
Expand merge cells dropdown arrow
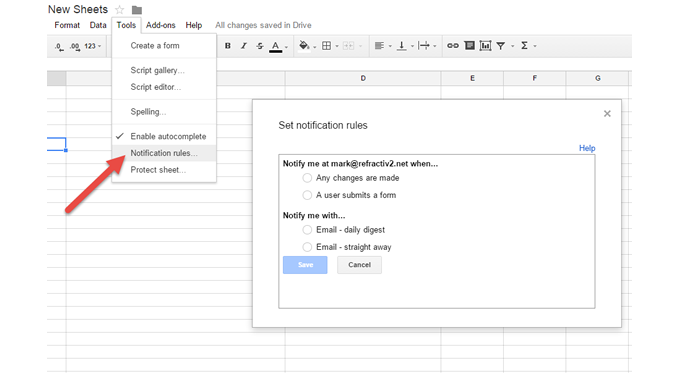pyautogui.click(x=360, y=46)
